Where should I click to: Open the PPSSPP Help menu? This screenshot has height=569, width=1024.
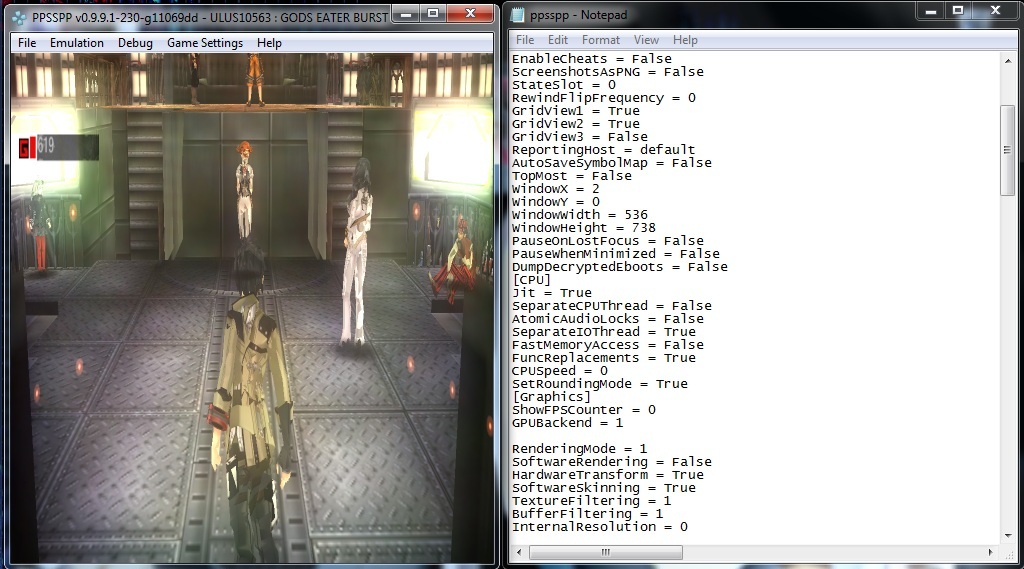click(269, 43)
